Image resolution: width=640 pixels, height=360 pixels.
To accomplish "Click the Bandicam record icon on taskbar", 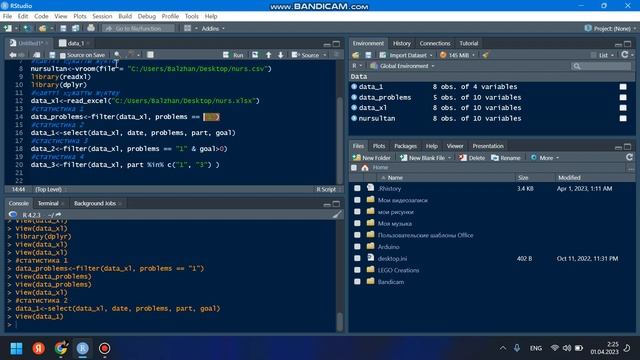I will click(x=104, y=348).
